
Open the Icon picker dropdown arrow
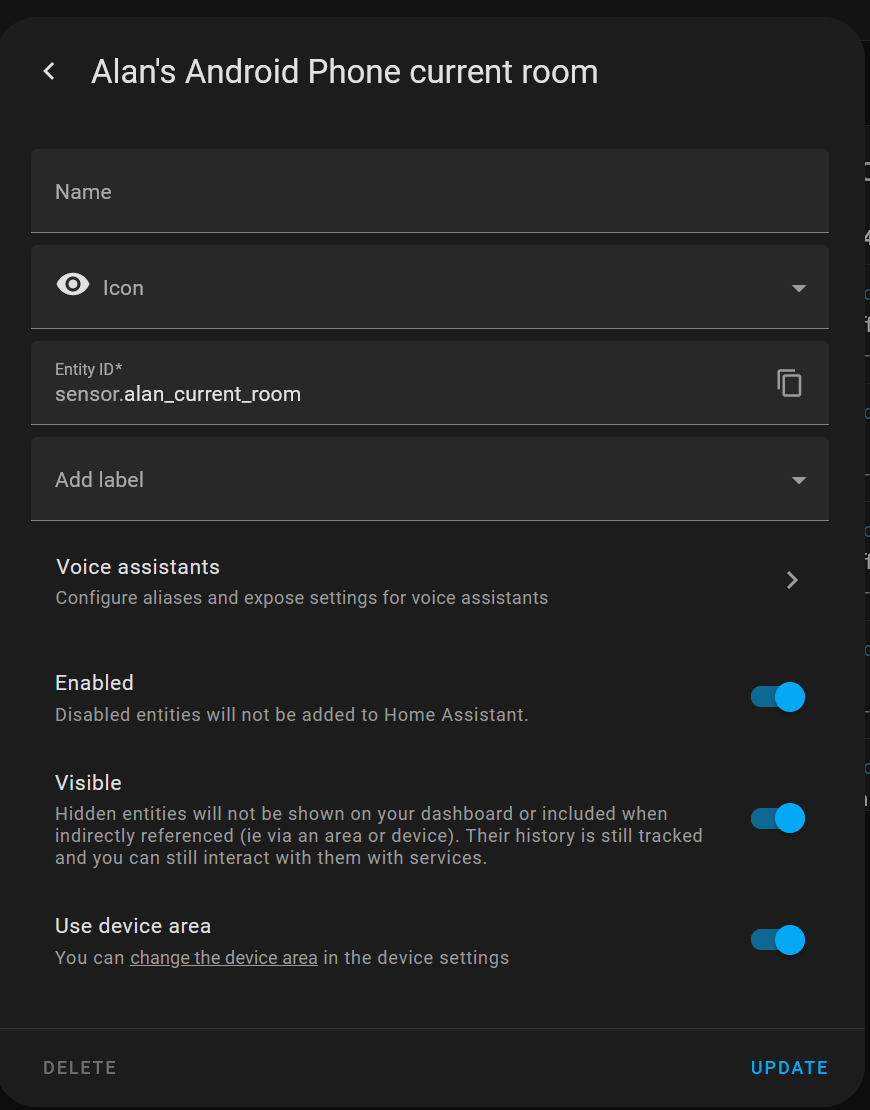[x=799, y=288]
